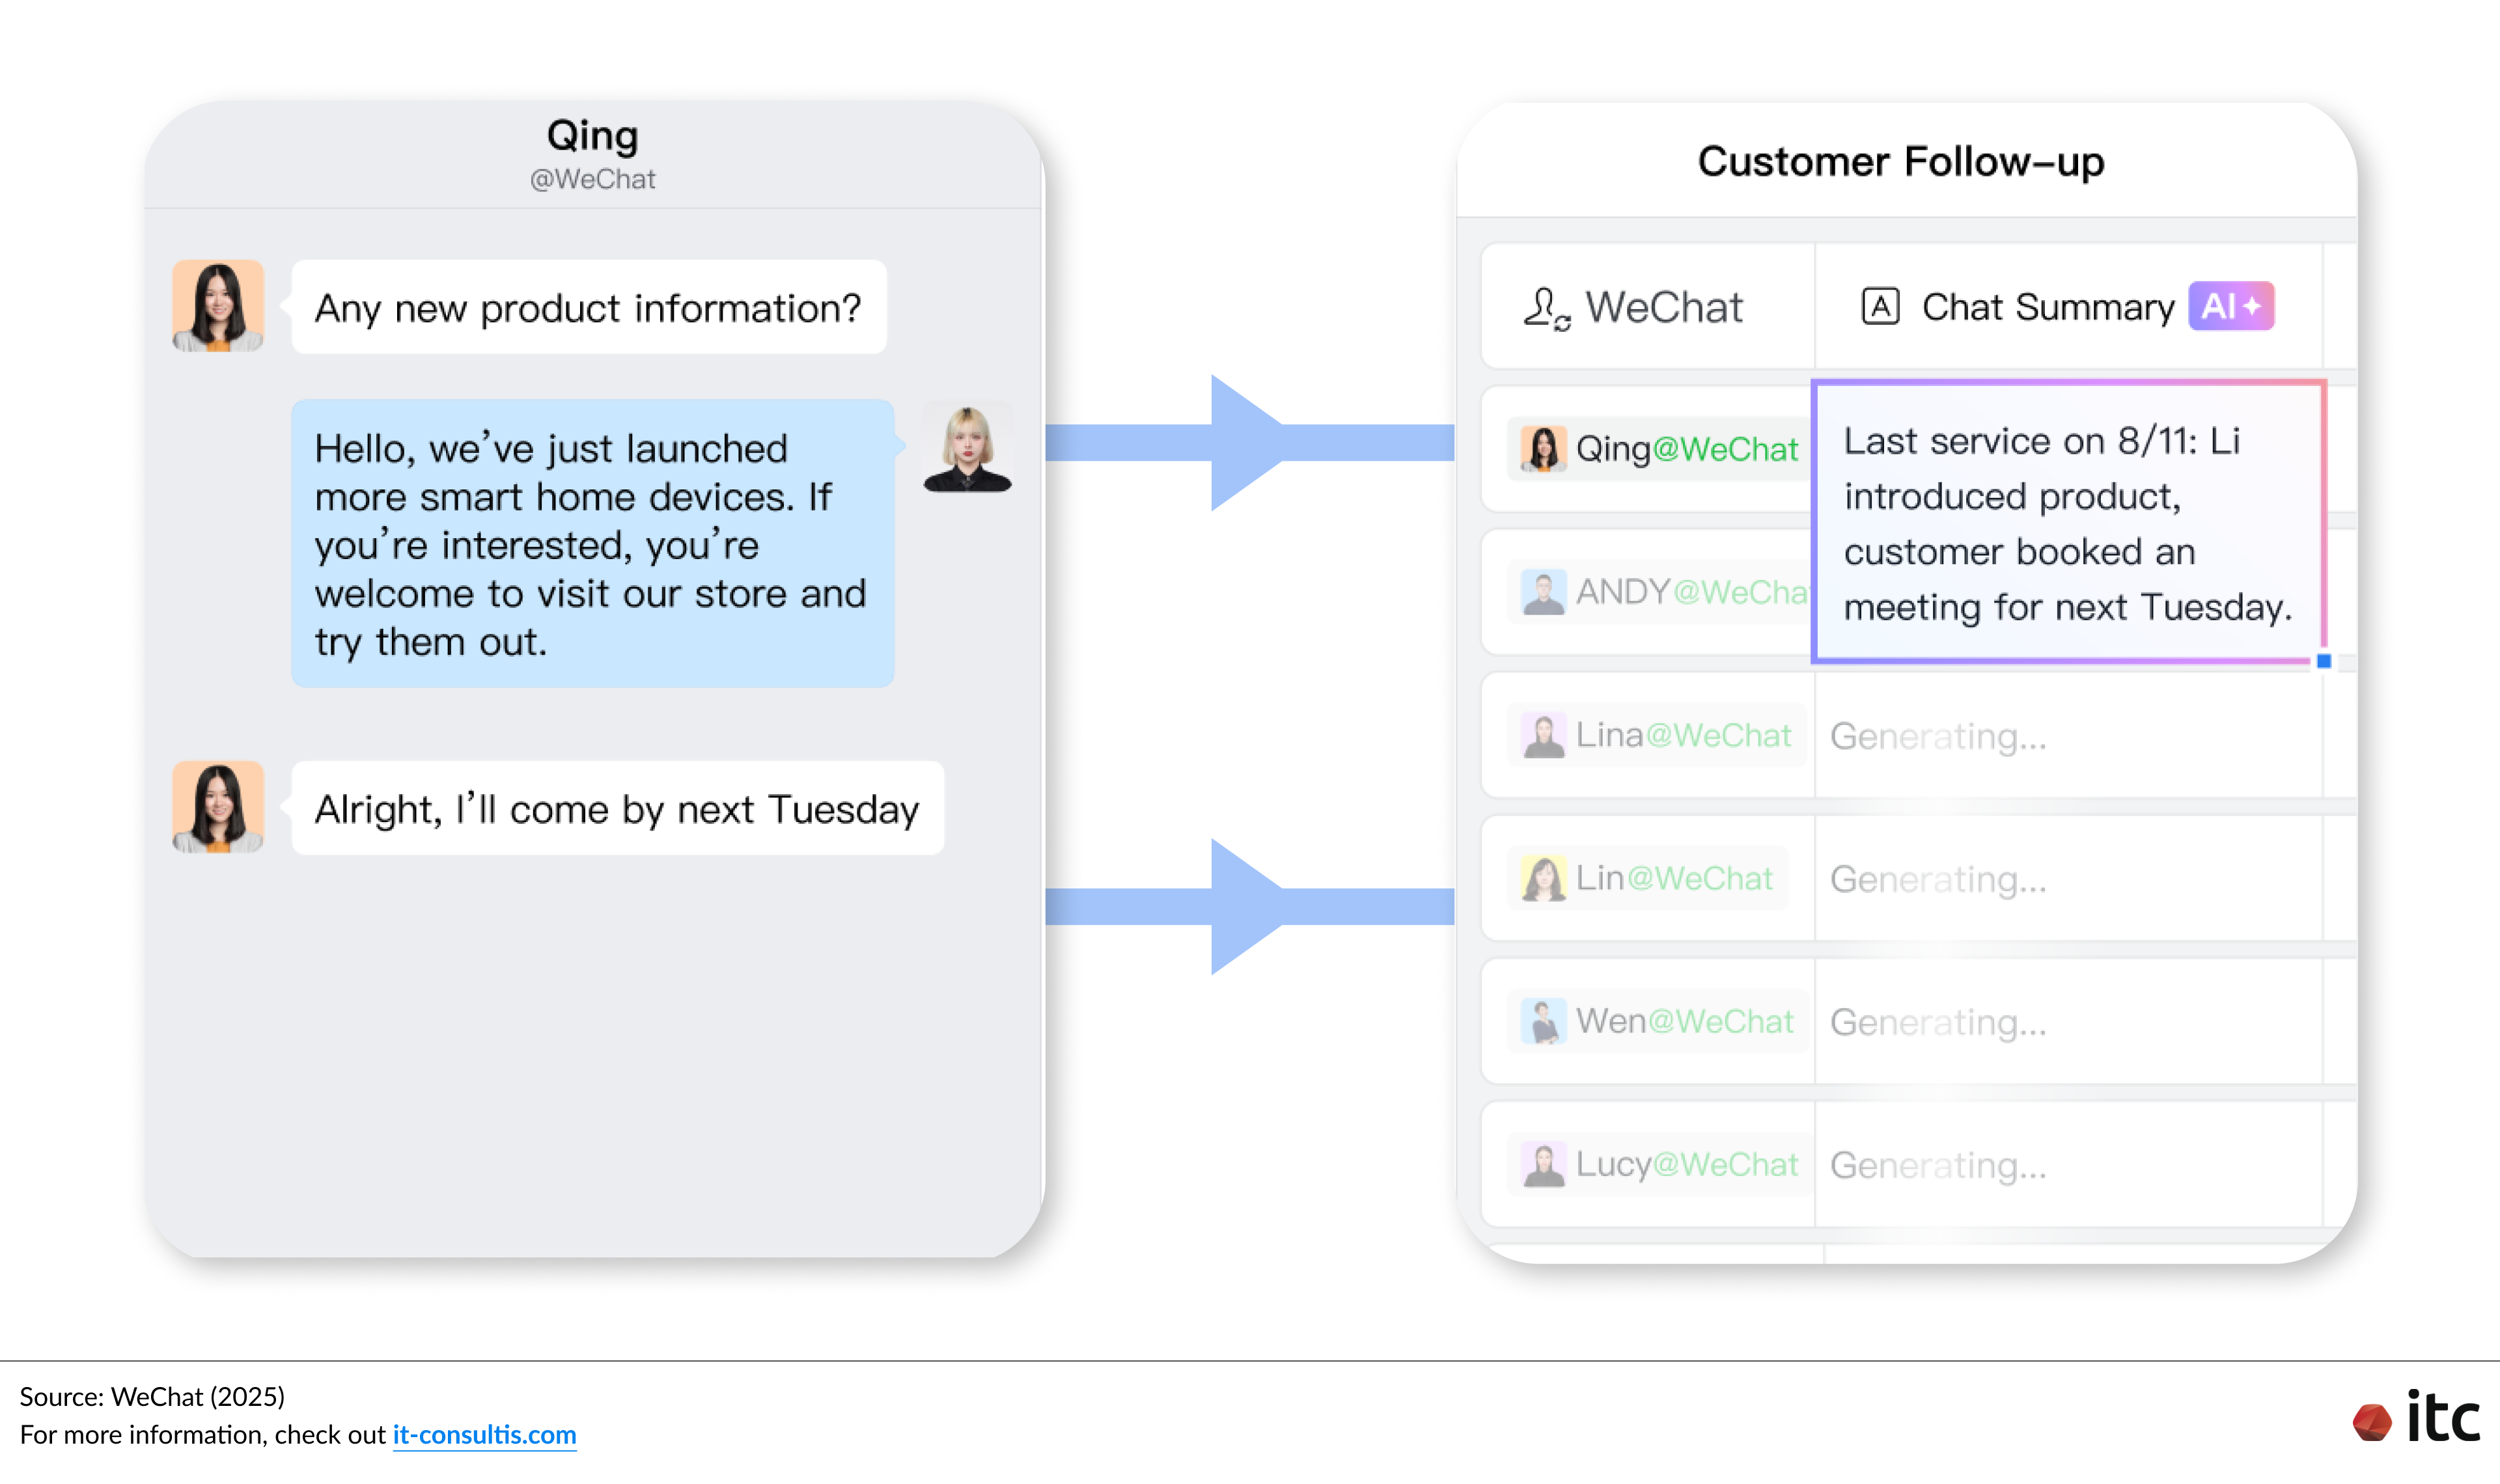Click Qing's small avatar in follow-up table

click(x=1542, y=449)
